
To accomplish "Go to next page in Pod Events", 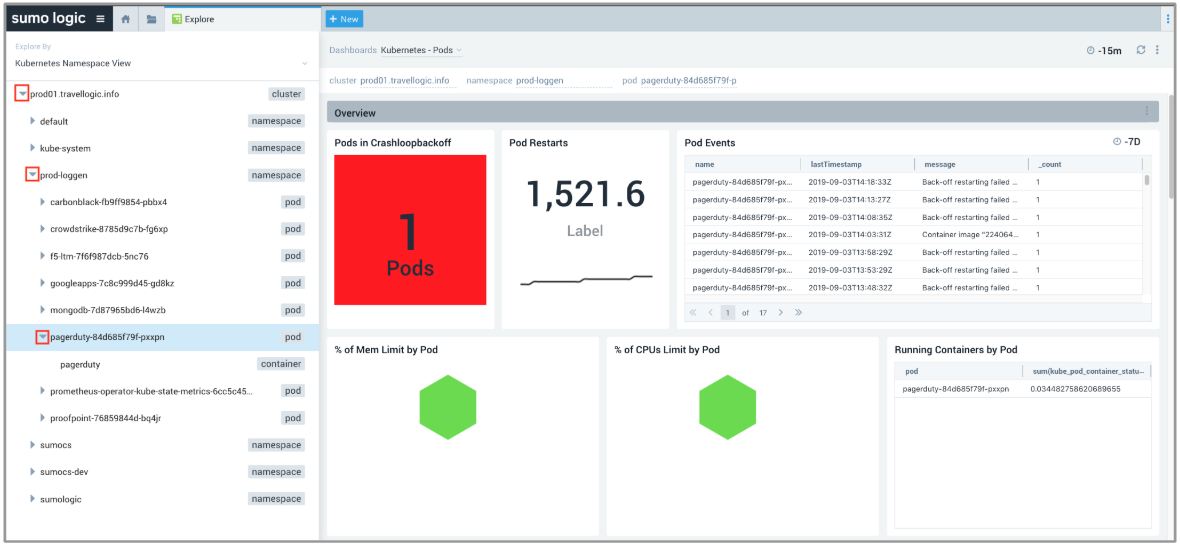I will coord(781,313).
